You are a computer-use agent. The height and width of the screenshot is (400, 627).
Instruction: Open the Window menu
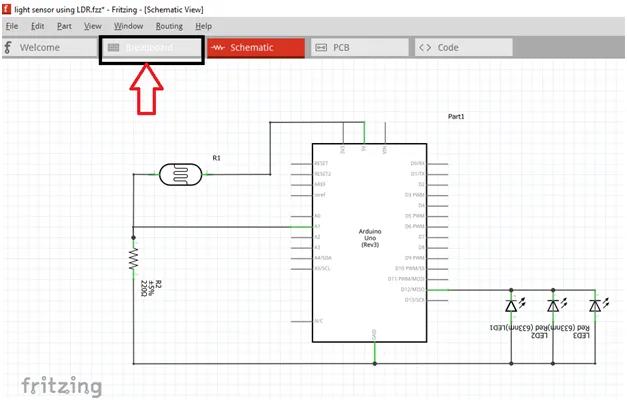tap(128, 26)
